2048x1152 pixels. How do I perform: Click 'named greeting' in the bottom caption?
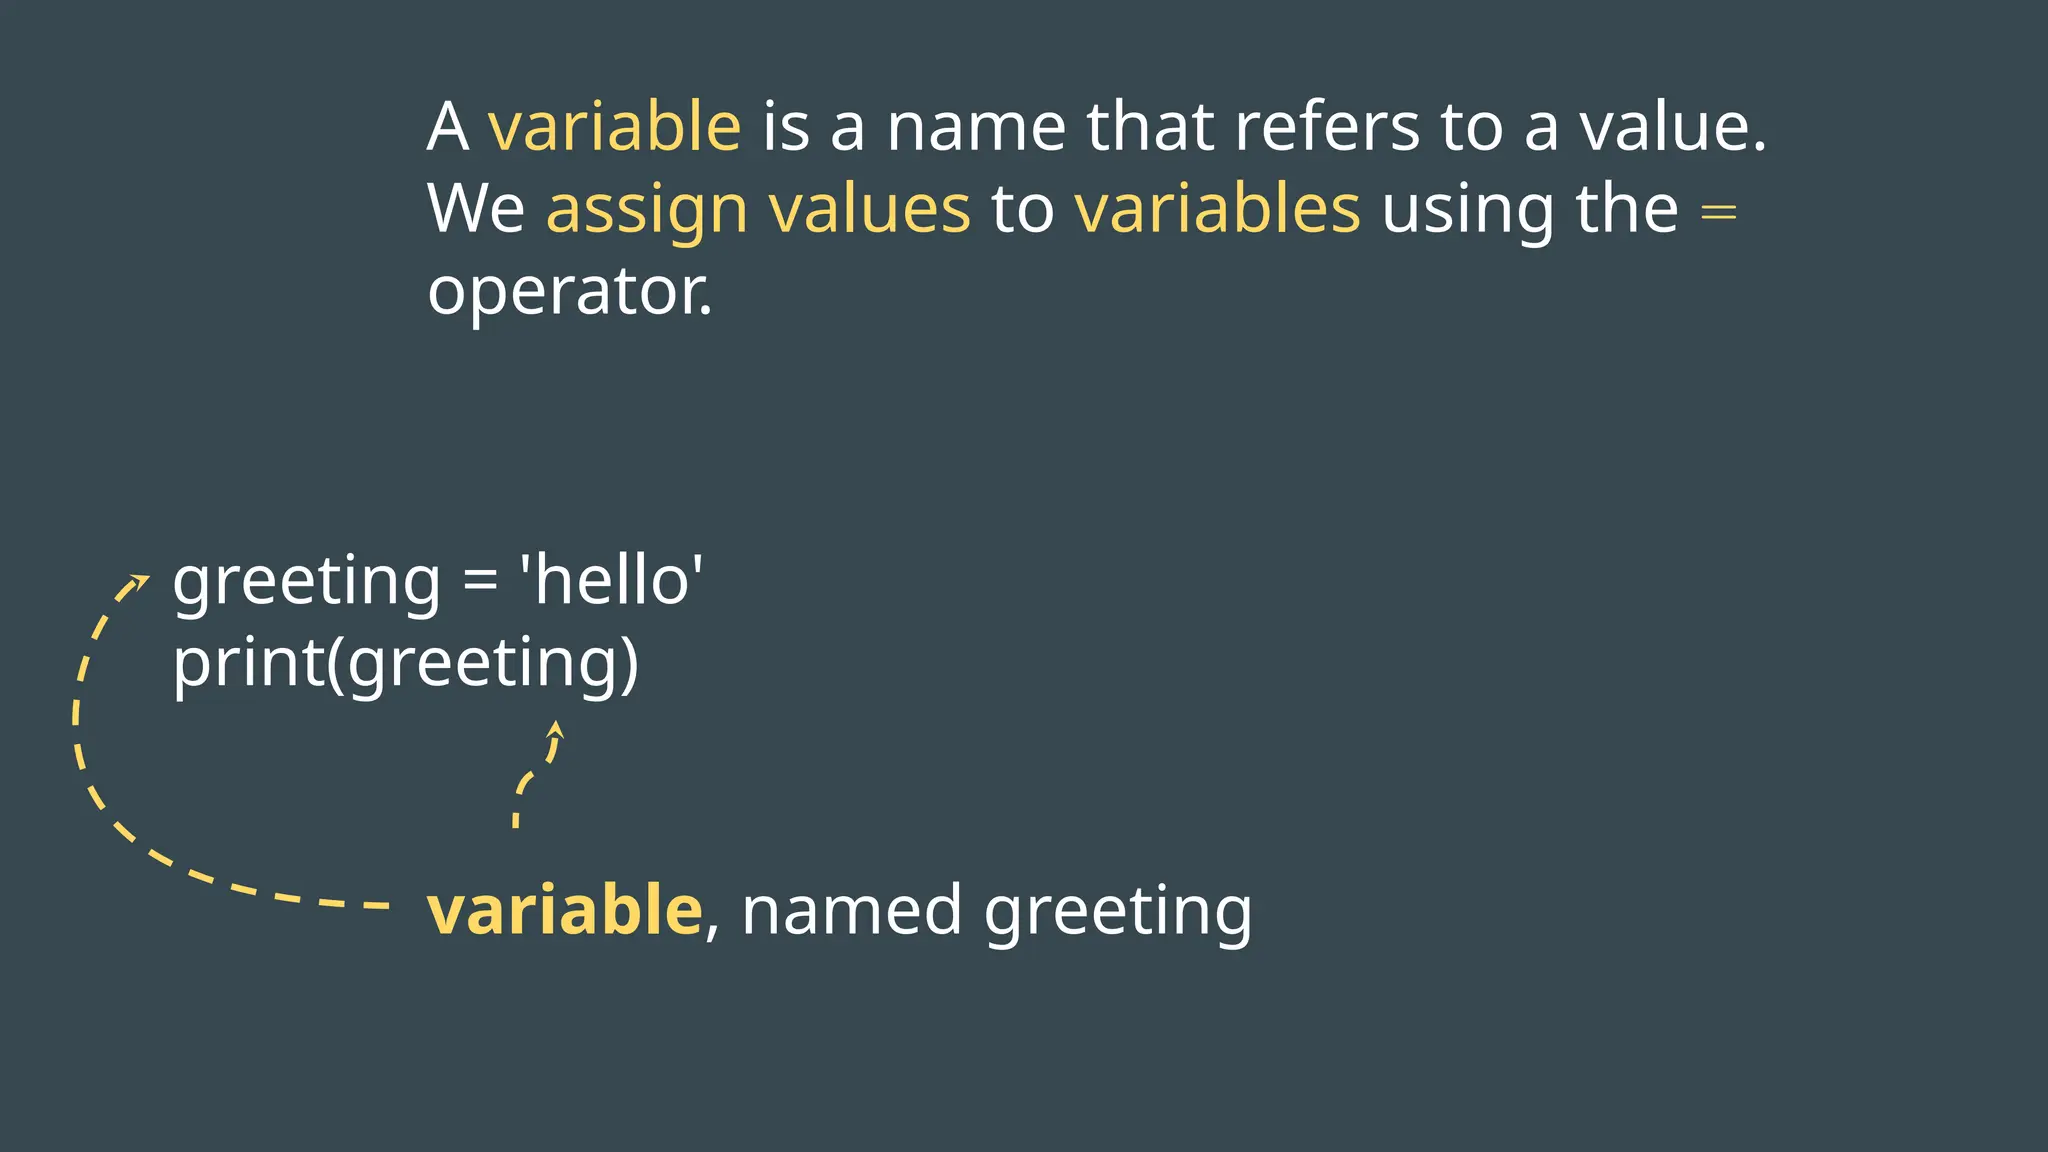[996, 912]
